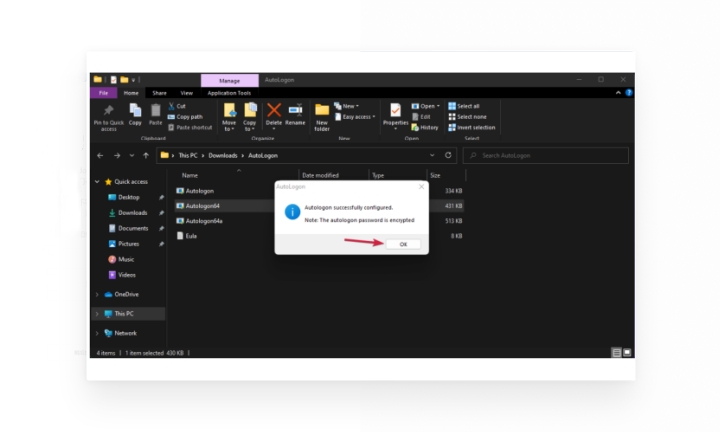Screen dimensions: 720x432
Task: Open the Move to menu
Action: (229, 117)
